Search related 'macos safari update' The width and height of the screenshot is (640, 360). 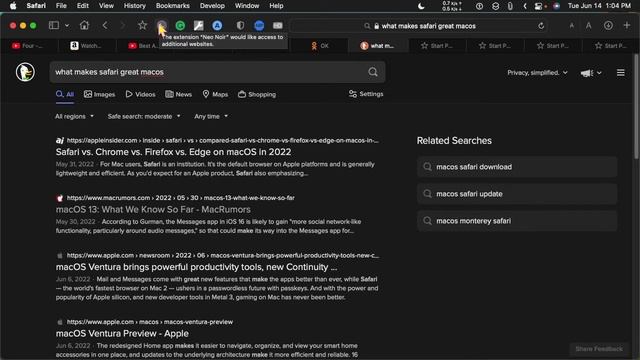tap(517, 194)
